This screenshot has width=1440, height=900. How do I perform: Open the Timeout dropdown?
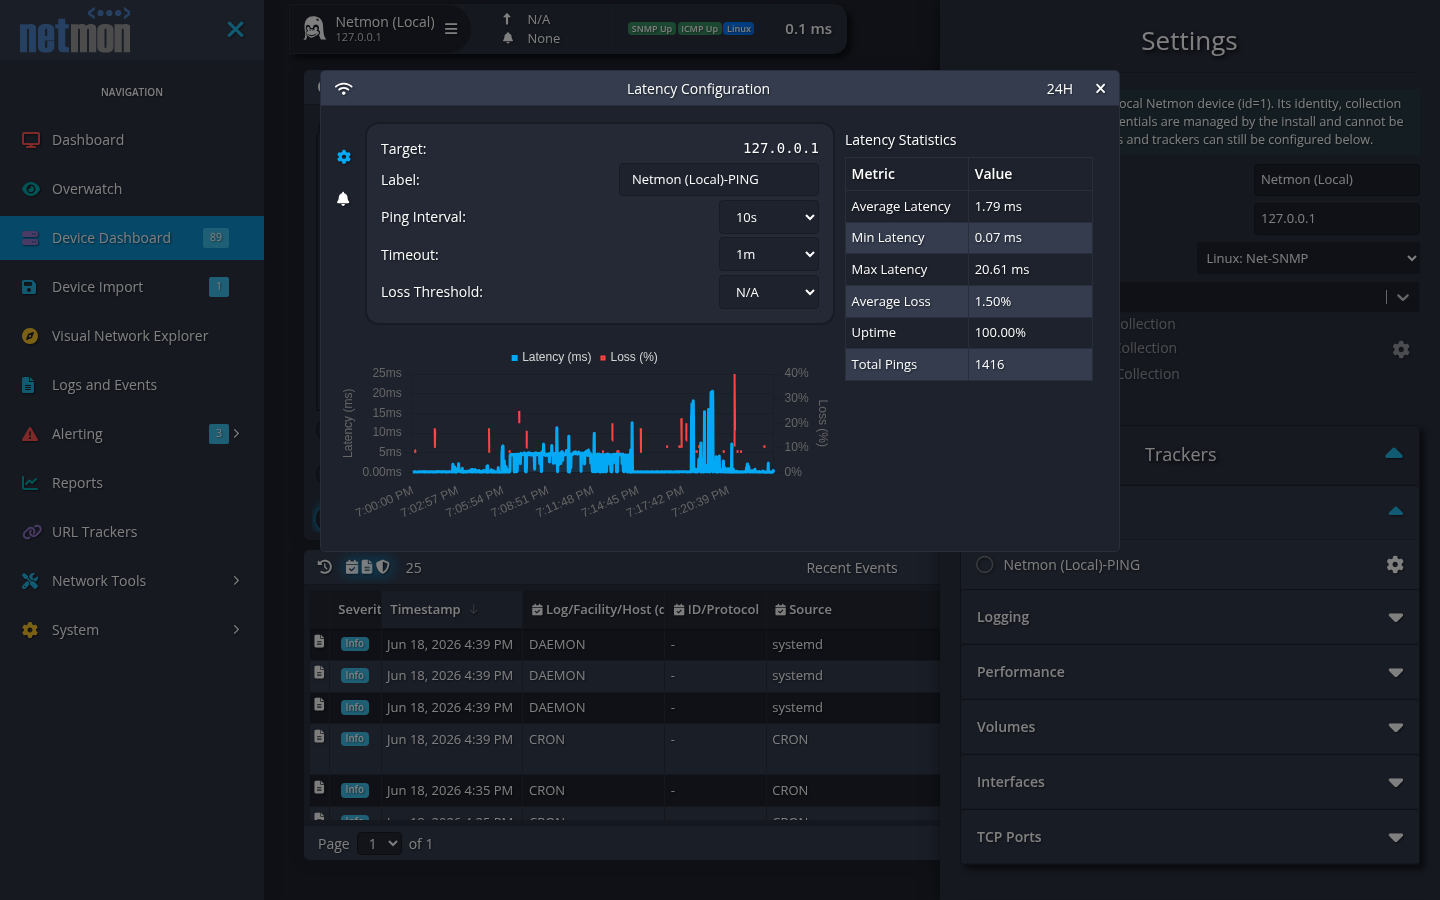pos(769,255)
